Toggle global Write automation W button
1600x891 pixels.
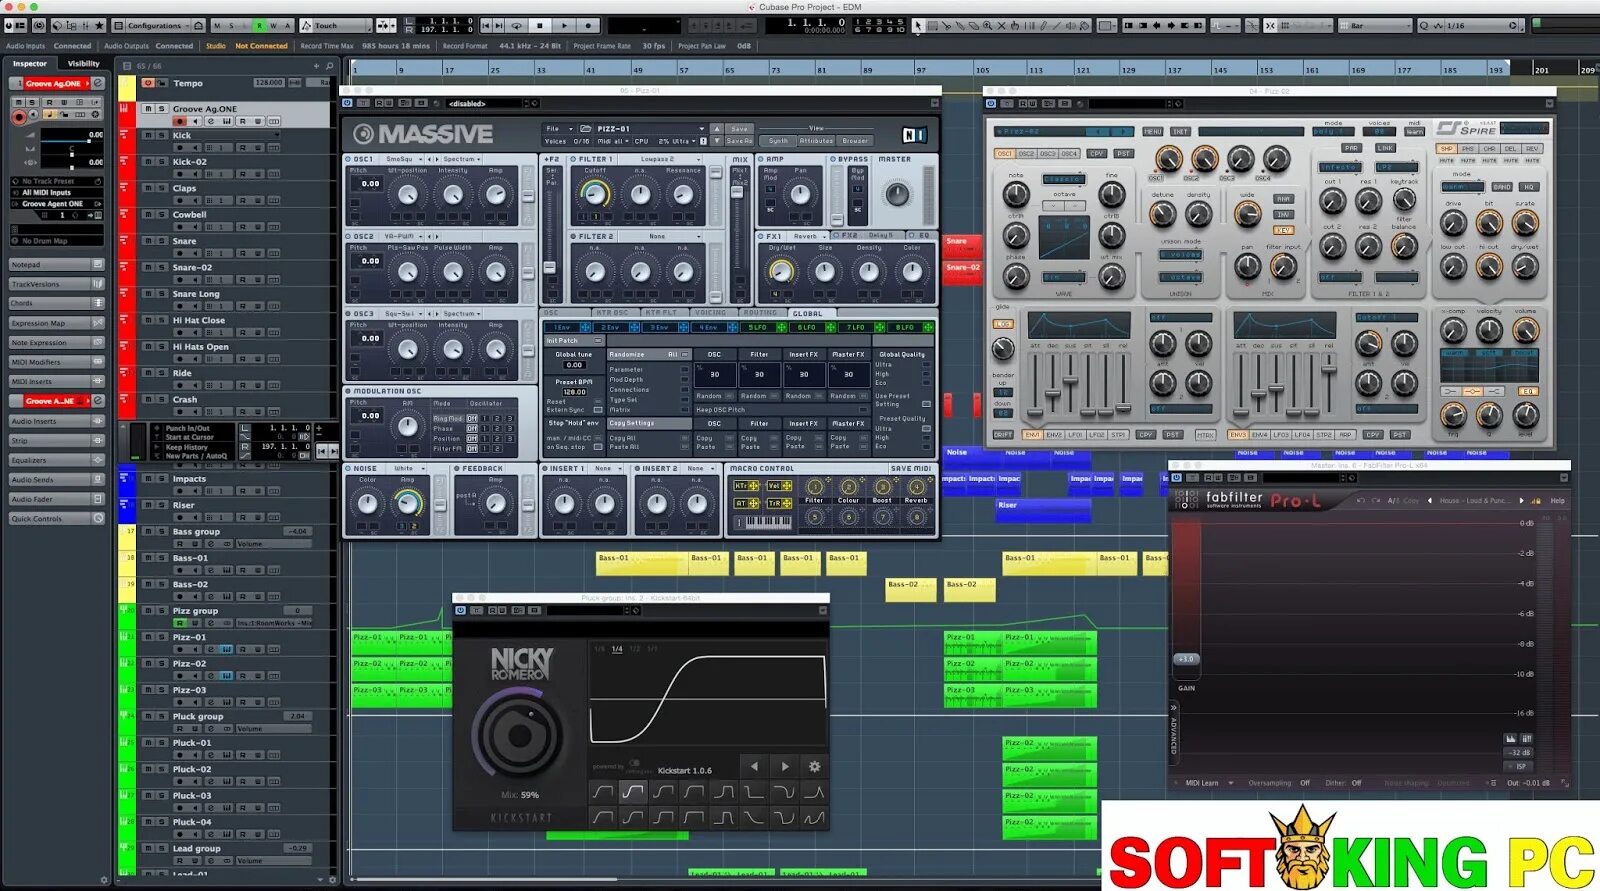tap(273, 25)
